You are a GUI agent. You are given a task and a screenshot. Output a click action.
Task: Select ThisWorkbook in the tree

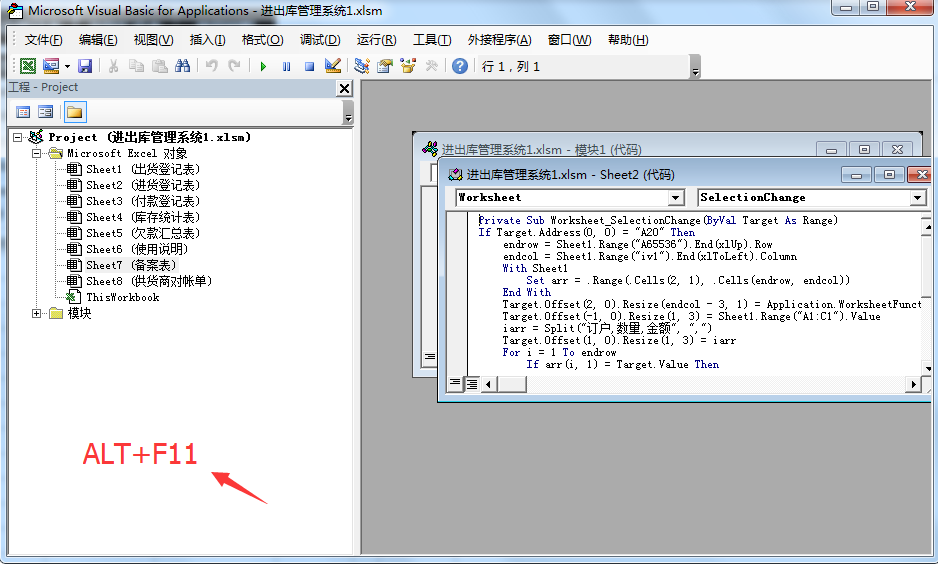tap(112, 297)
